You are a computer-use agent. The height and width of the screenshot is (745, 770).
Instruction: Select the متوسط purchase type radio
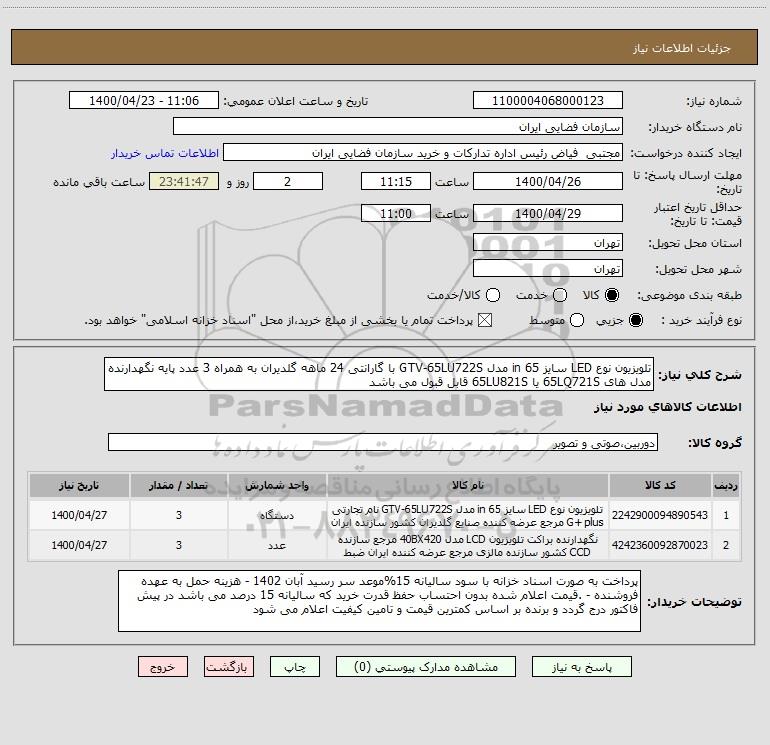pyautogui.click(x=577, y=321)
